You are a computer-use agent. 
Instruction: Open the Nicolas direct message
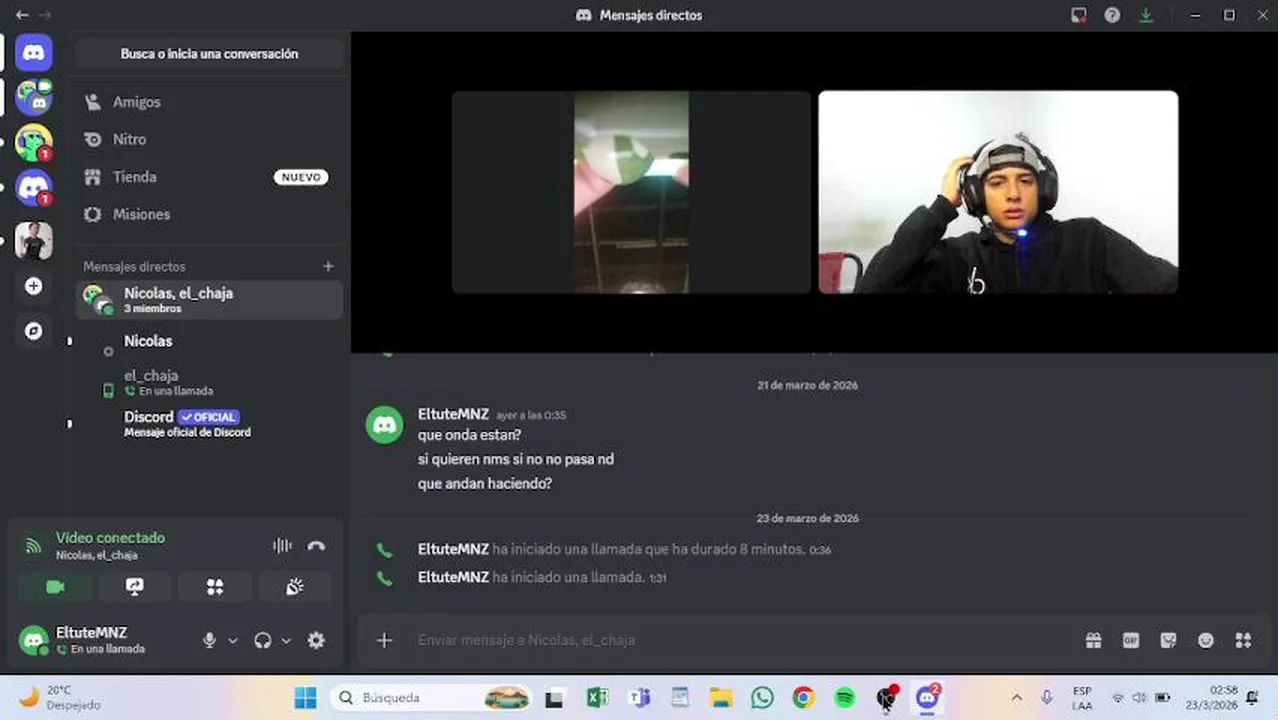click(209, 342)
